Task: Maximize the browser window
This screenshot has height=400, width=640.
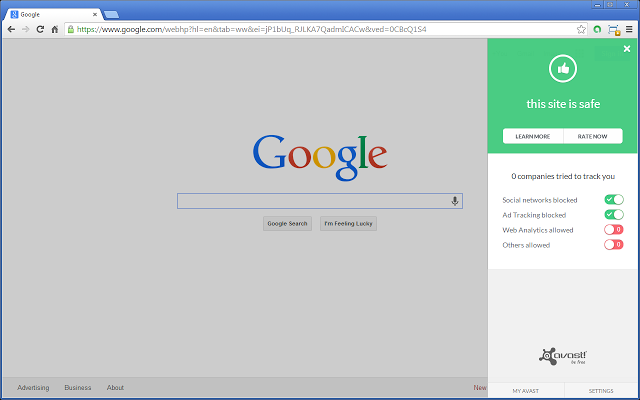Action: 610,4
